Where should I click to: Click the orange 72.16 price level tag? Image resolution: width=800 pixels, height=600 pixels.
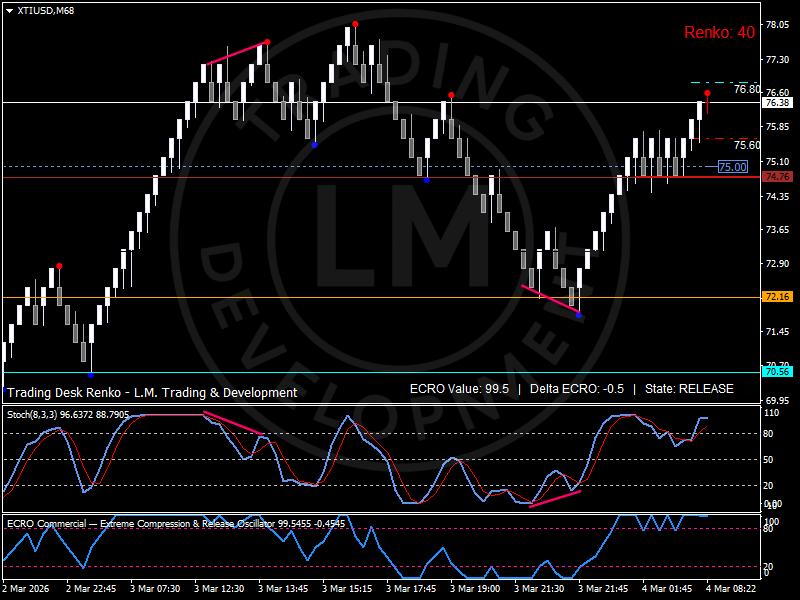tap(777, 297)
